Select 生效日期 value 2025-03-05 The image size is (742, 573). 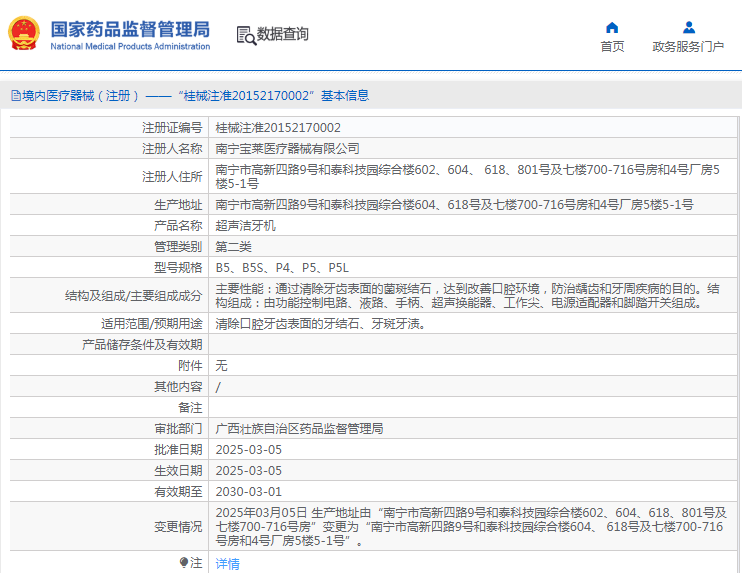248,471
